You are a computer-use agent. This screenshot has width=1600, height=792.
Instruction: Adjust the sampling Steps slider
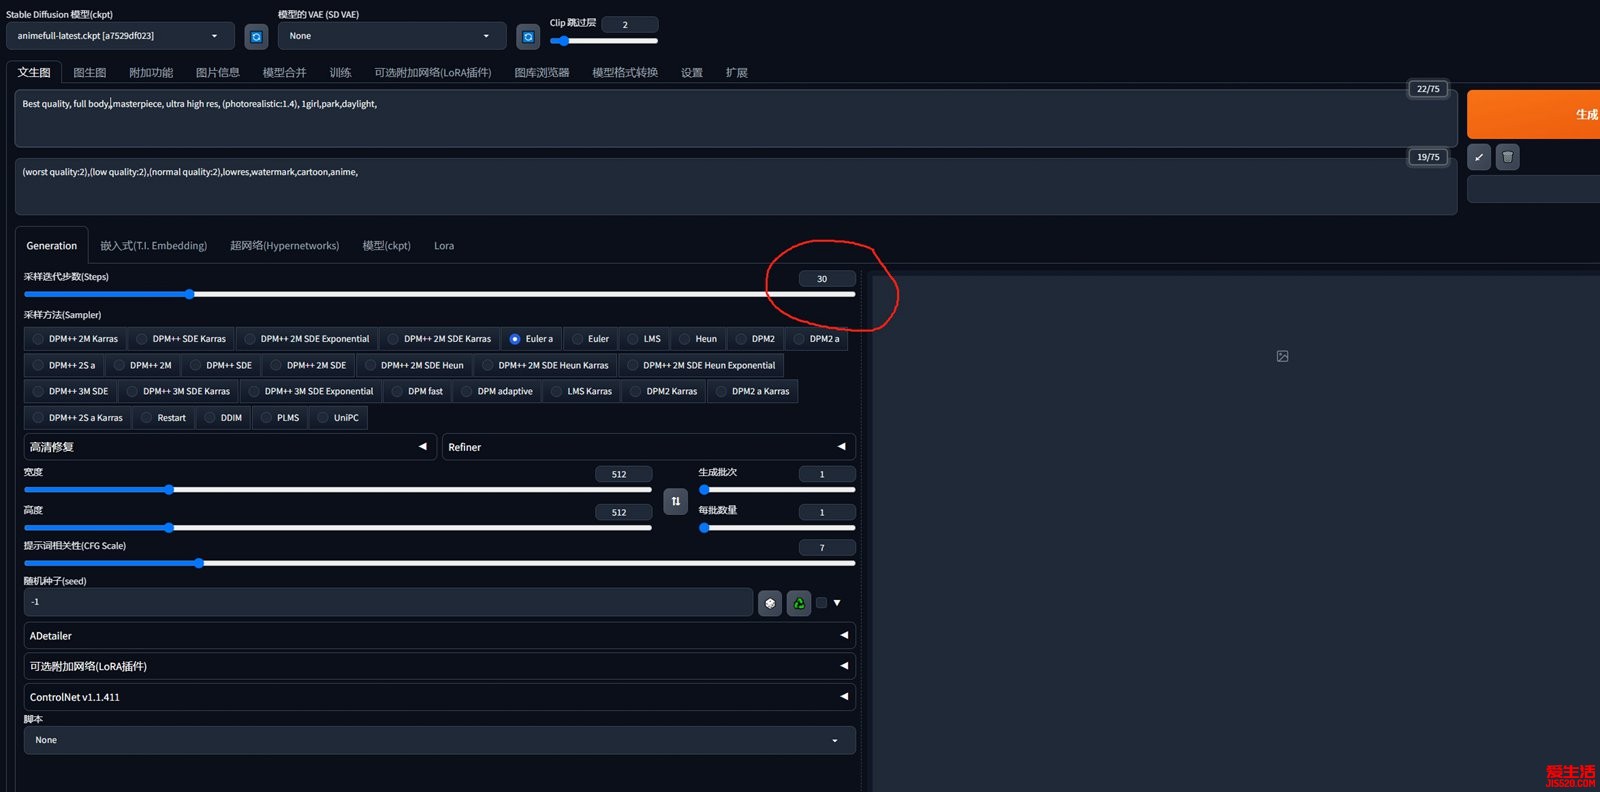[x=439, y=294]
